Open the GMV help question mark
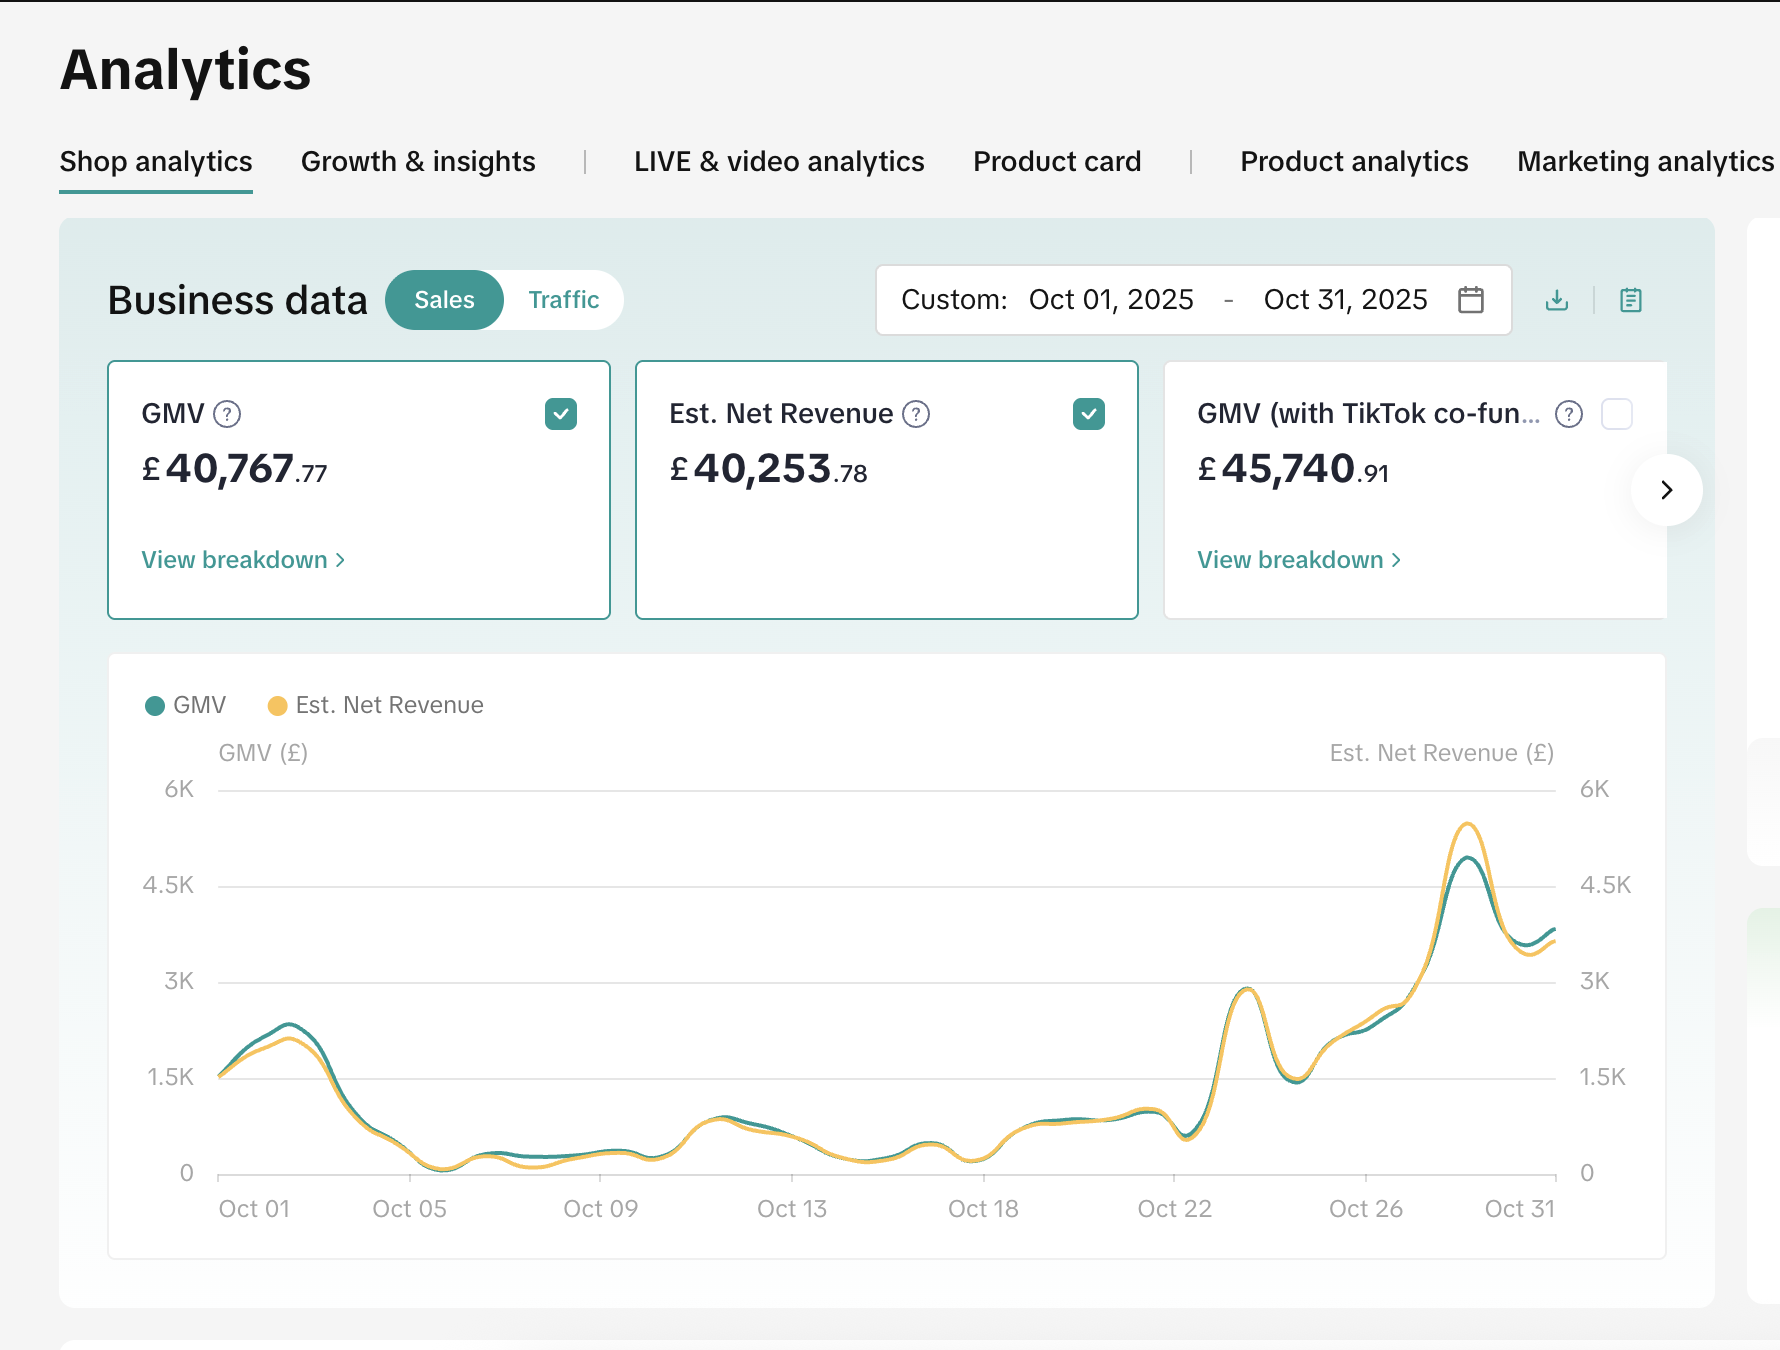 click(226, 414)
